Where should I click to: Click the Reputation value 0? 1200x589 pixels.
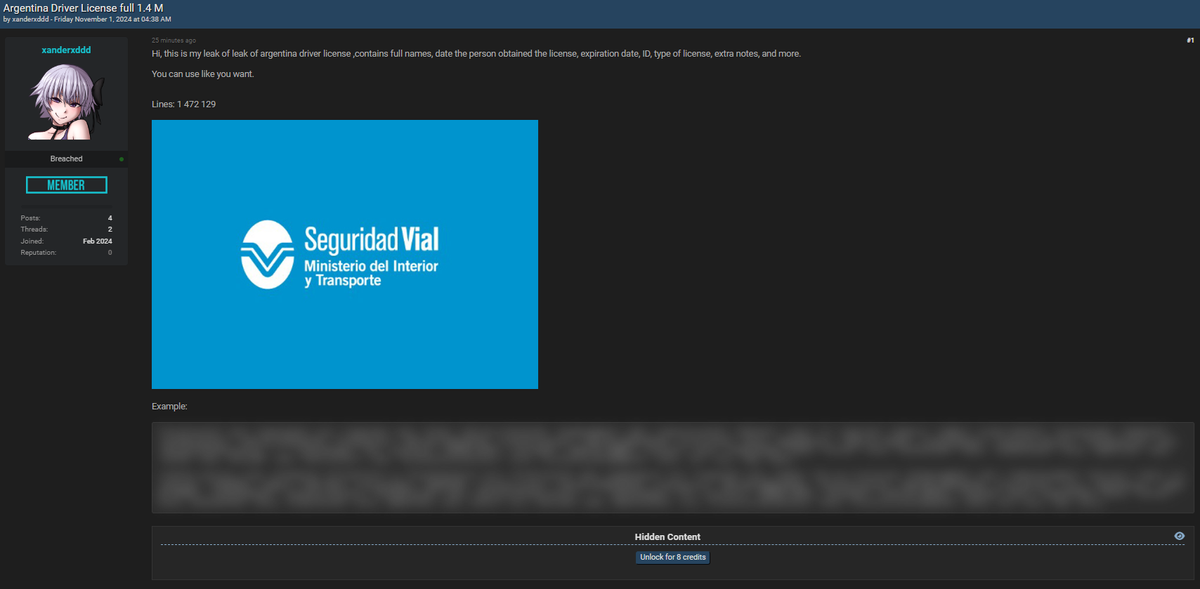108,252
